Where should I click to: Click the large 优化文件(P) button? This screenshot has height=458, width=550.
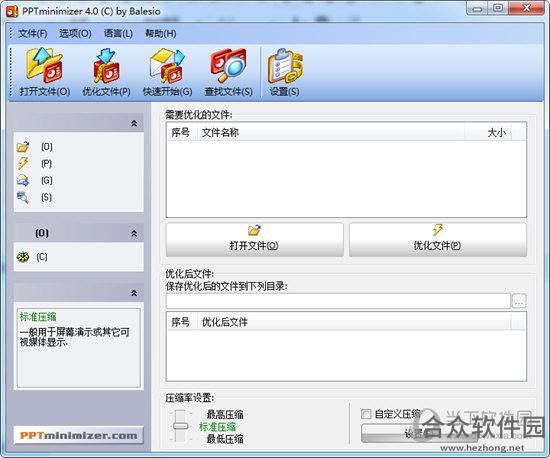pos(438,240)
